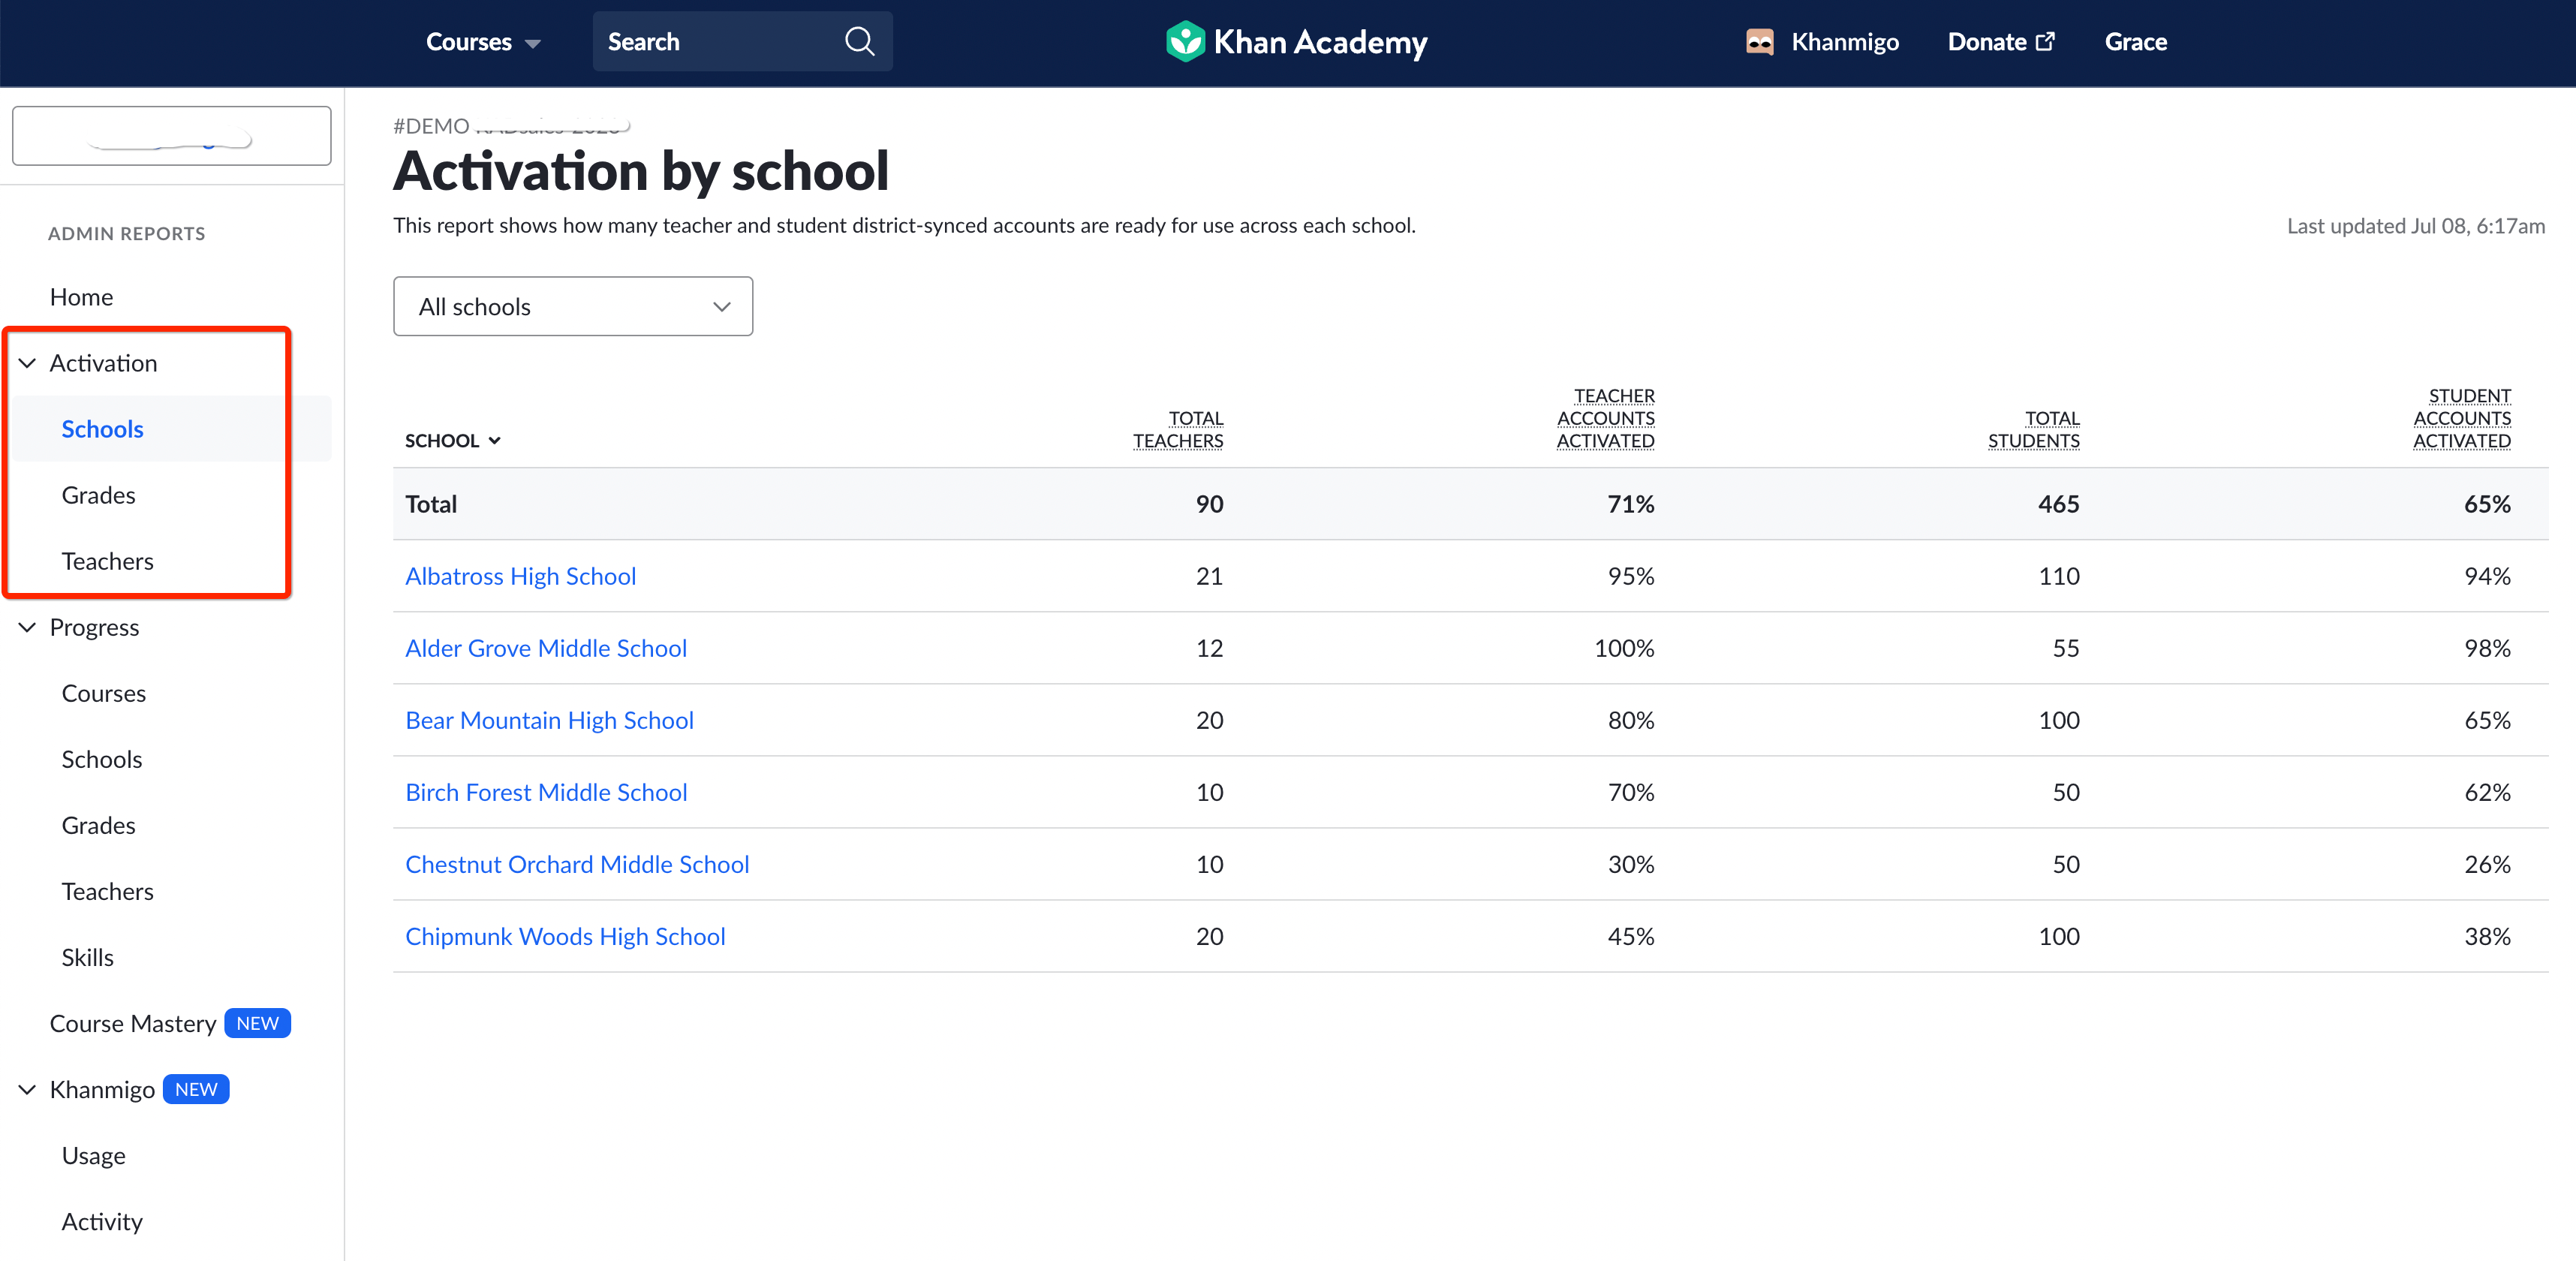Collapse the Progress section
The image size is (2576, 1261).
pos(27,627)
